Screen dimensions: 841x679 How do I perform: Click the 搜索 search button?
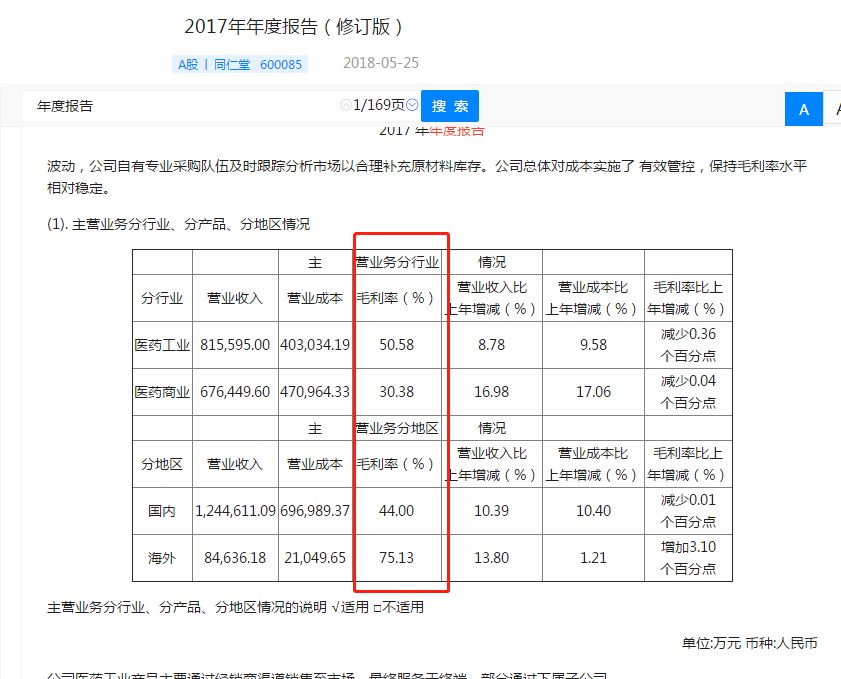449,106
